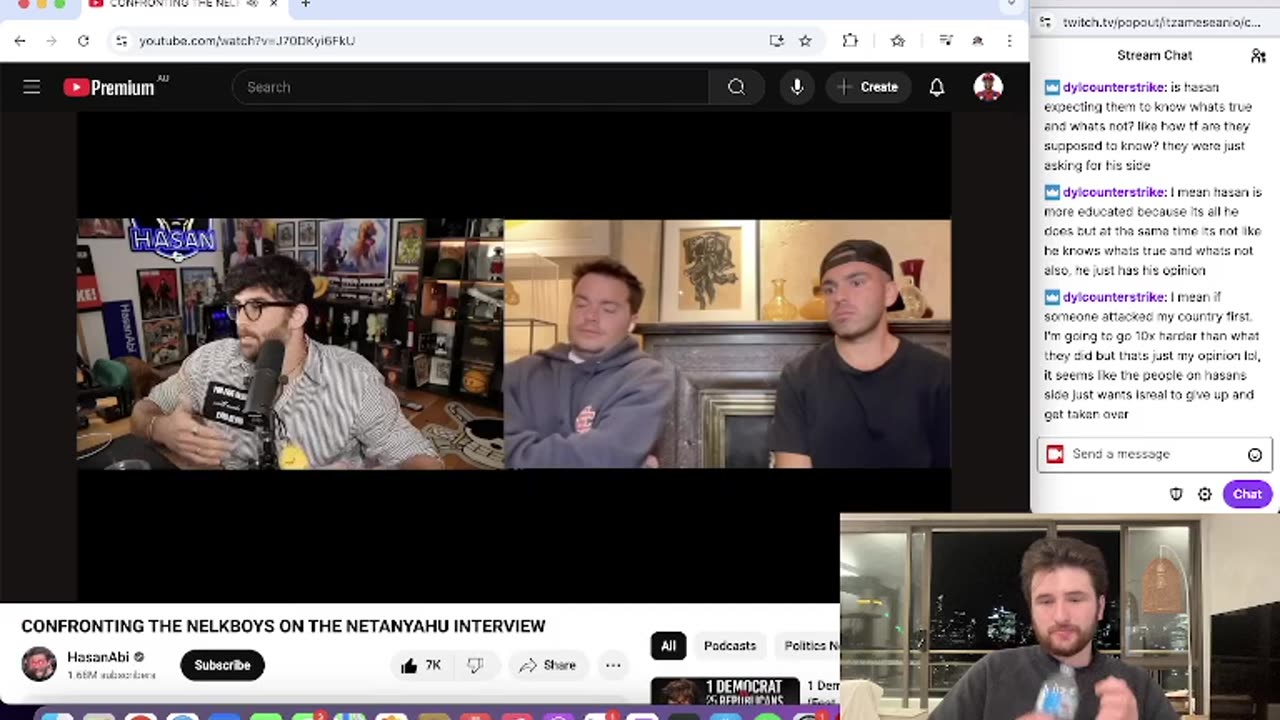1280x720 pixels.
Task: Open the Twitch chat settings gear
Action: 1205,494
